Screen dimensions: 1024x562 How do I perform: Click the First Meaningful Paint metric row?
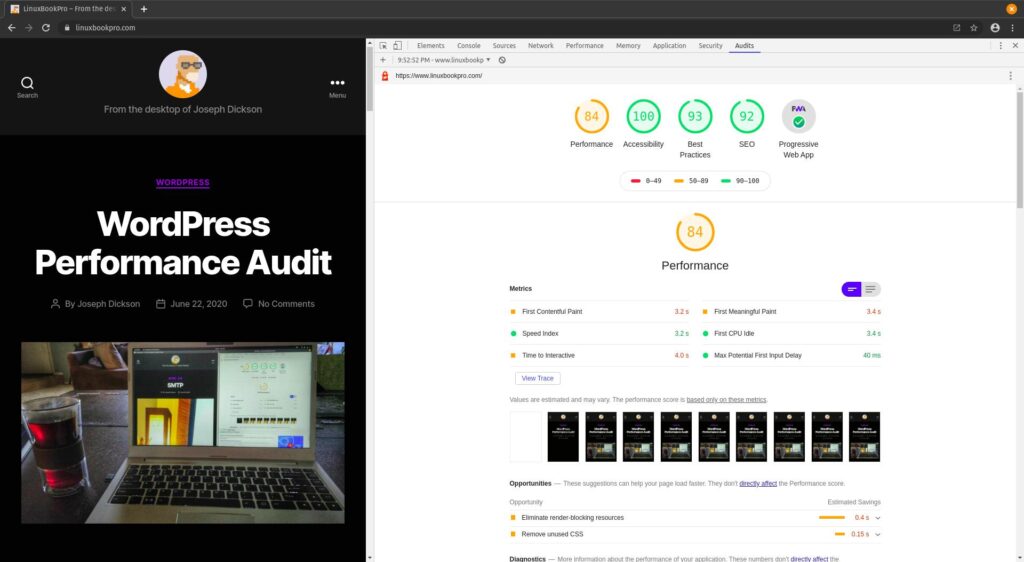coord(792,312)
